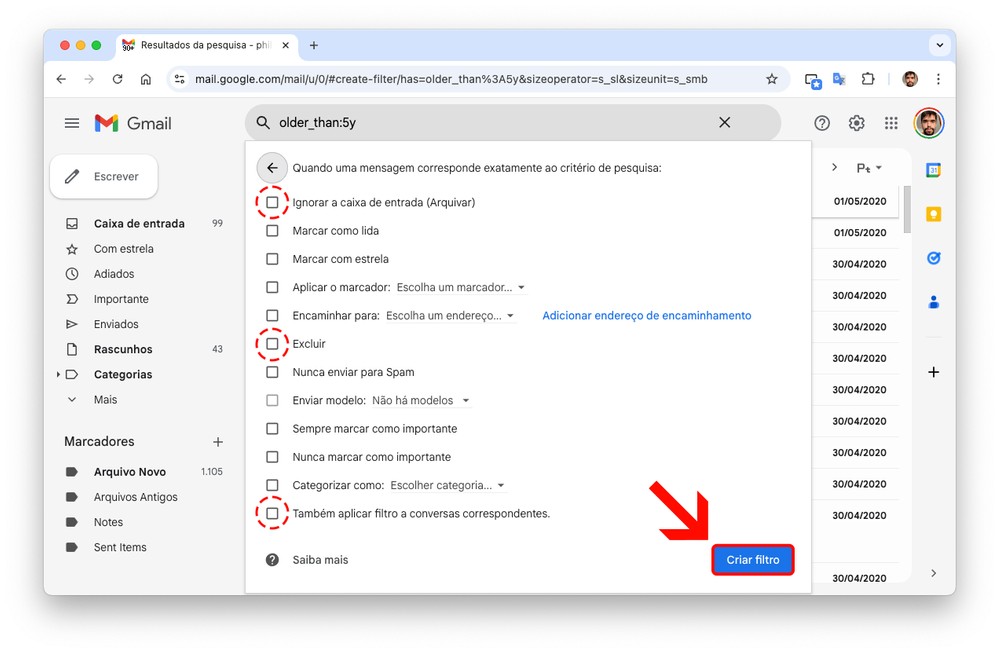This screenshot has width=1000, height=654.
Task: Reload the page in browser
Action: [117, 79]
